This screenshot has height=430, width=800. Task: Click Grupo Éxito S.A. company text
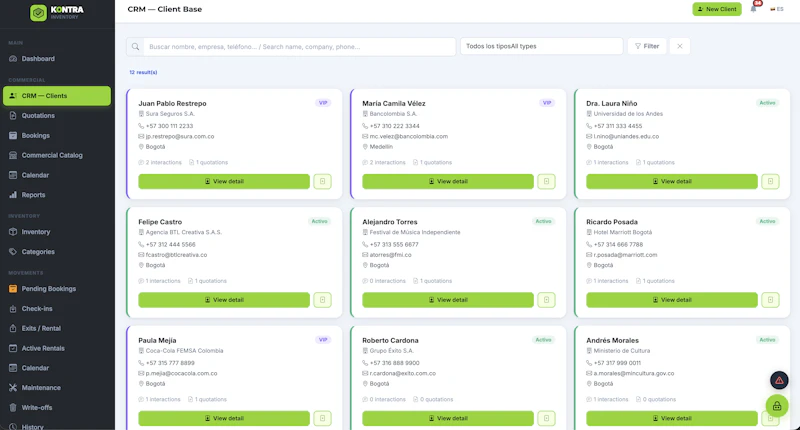pyautogui.click(x=392, y=351)
